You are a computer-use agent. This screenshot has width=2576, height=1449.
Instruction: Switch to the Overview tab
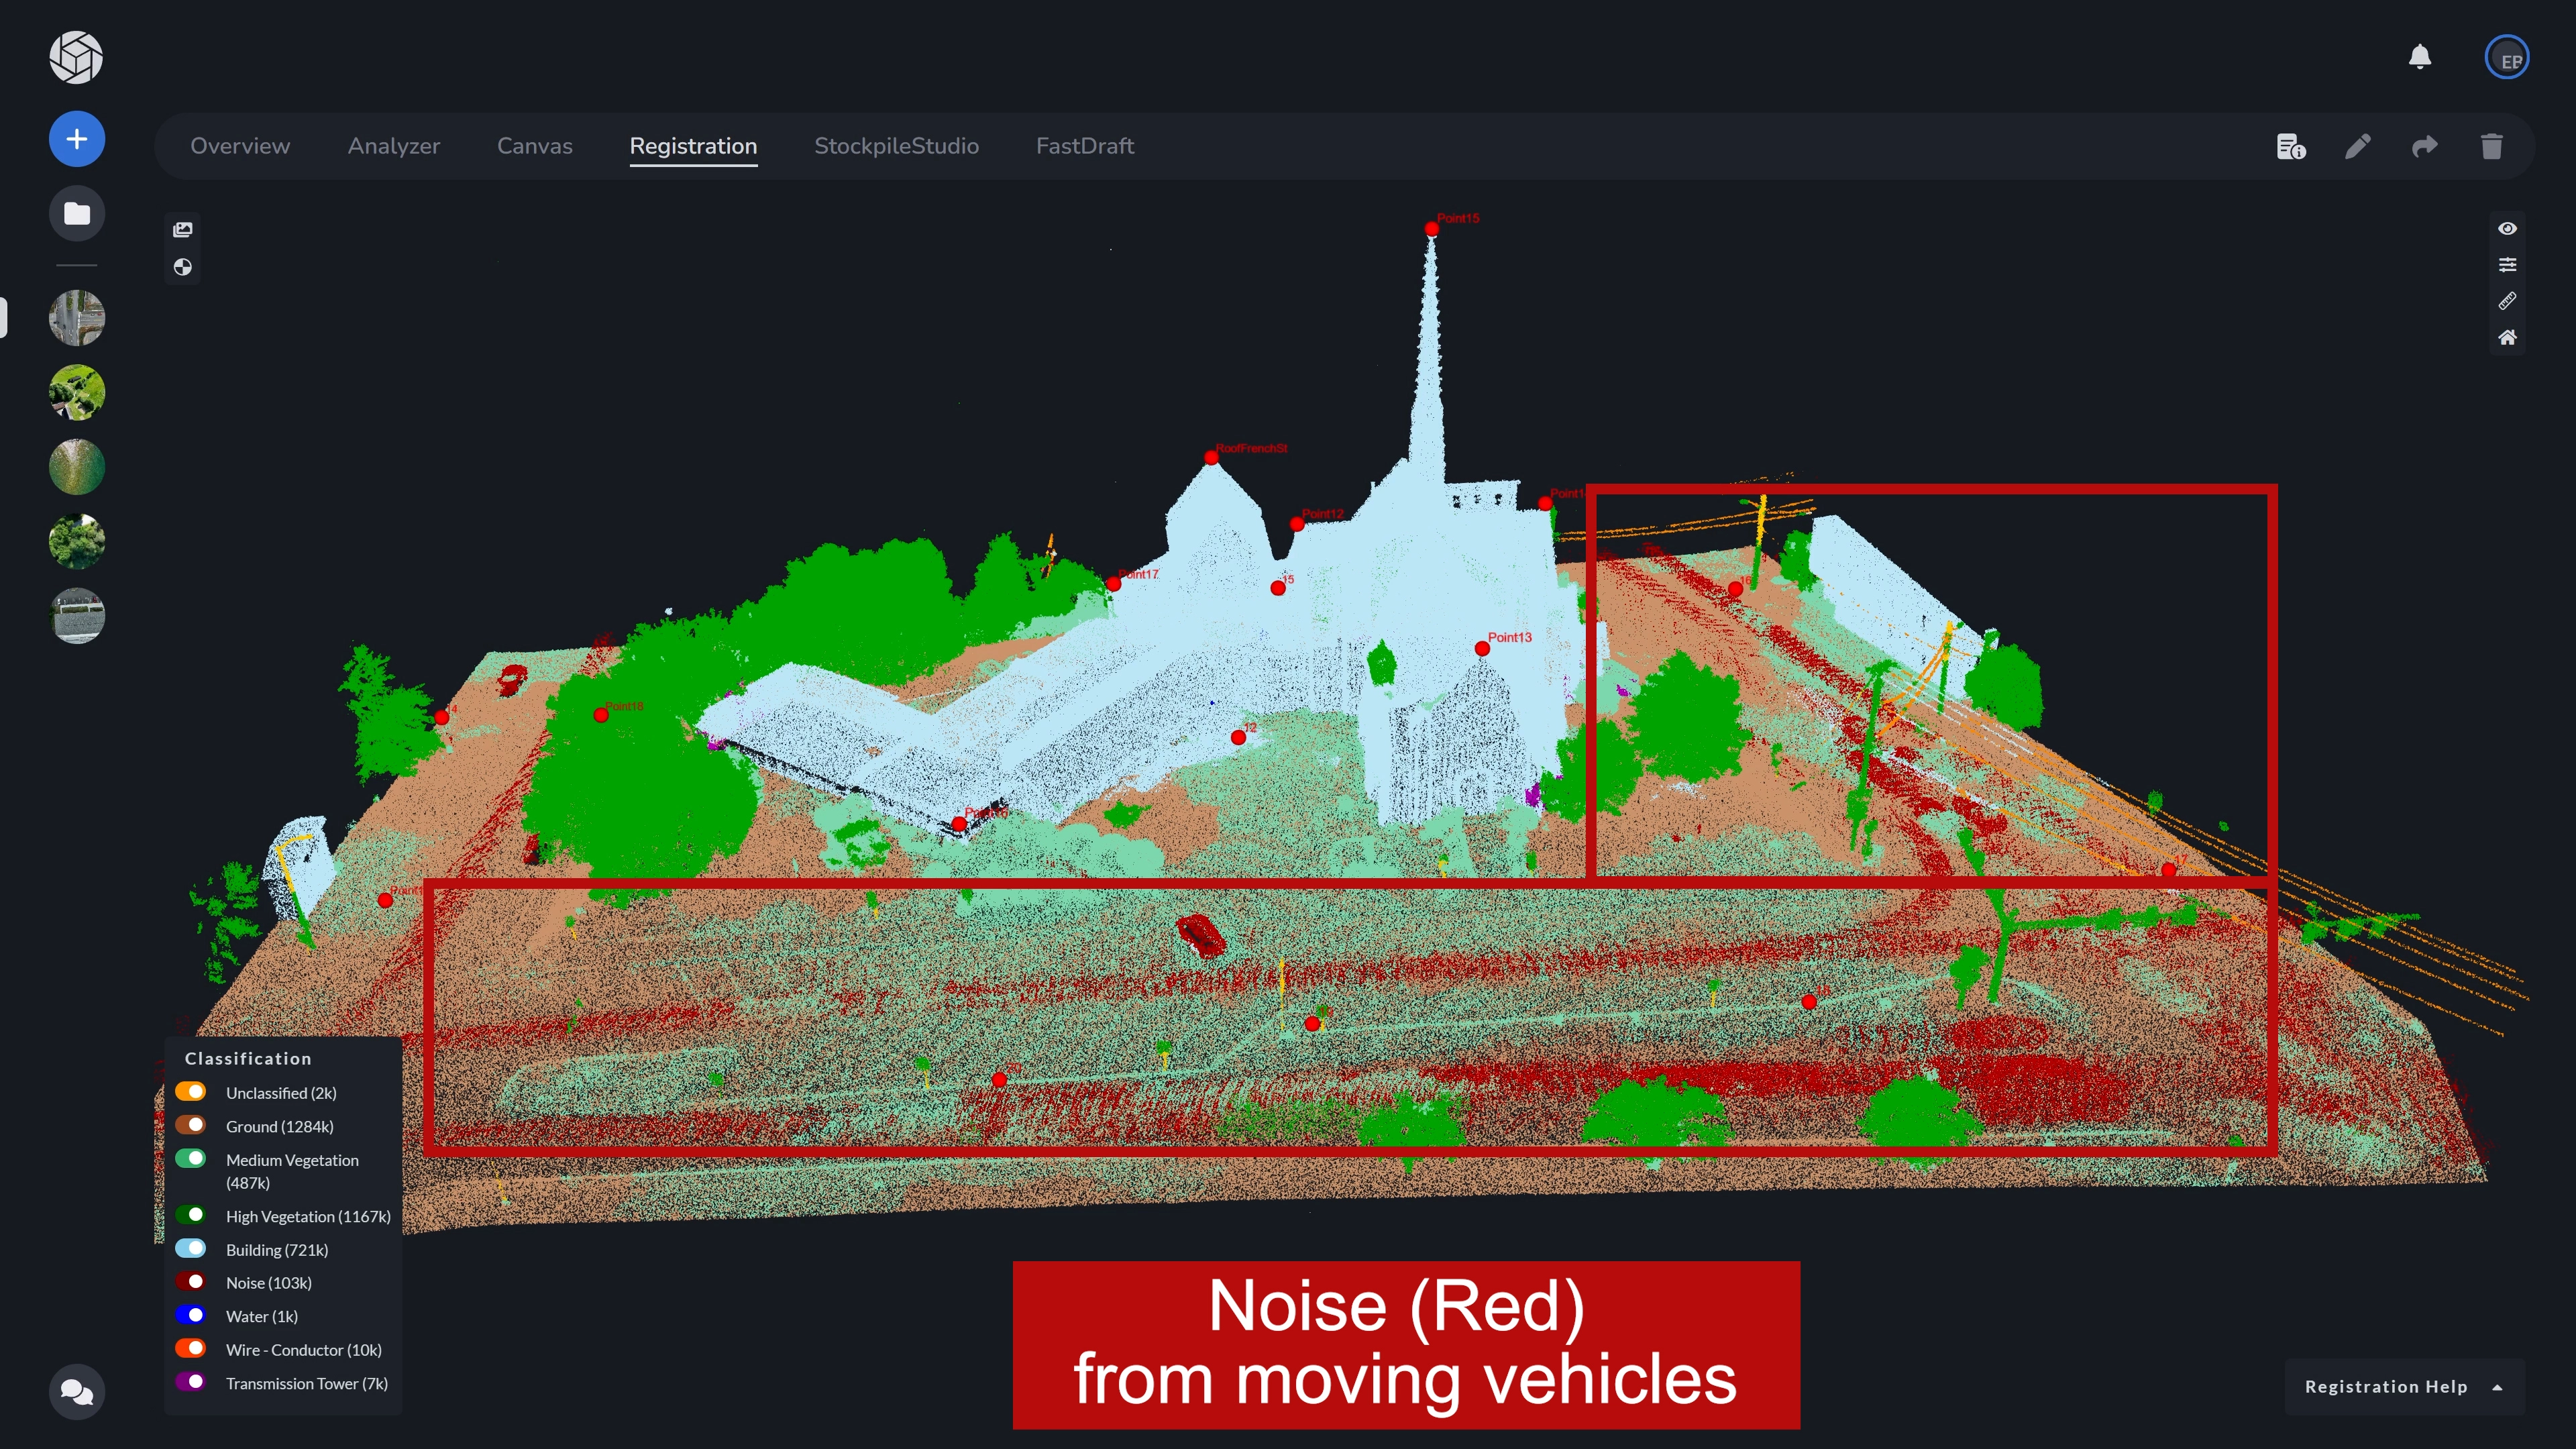click(x=240, y=146)
